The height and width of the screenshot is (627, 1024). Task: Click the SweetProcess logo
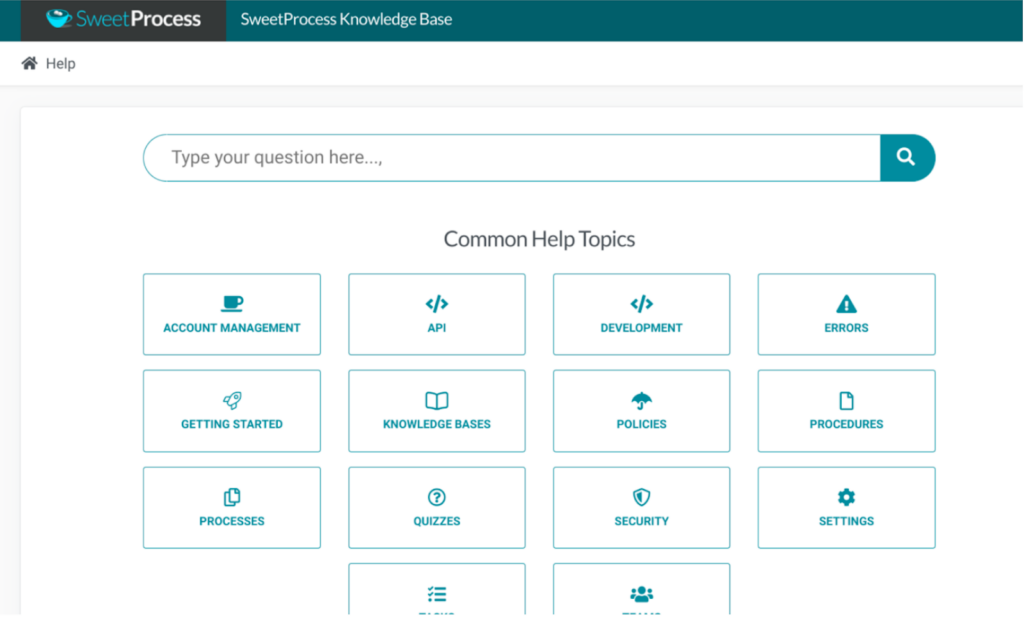coord(123,19)
